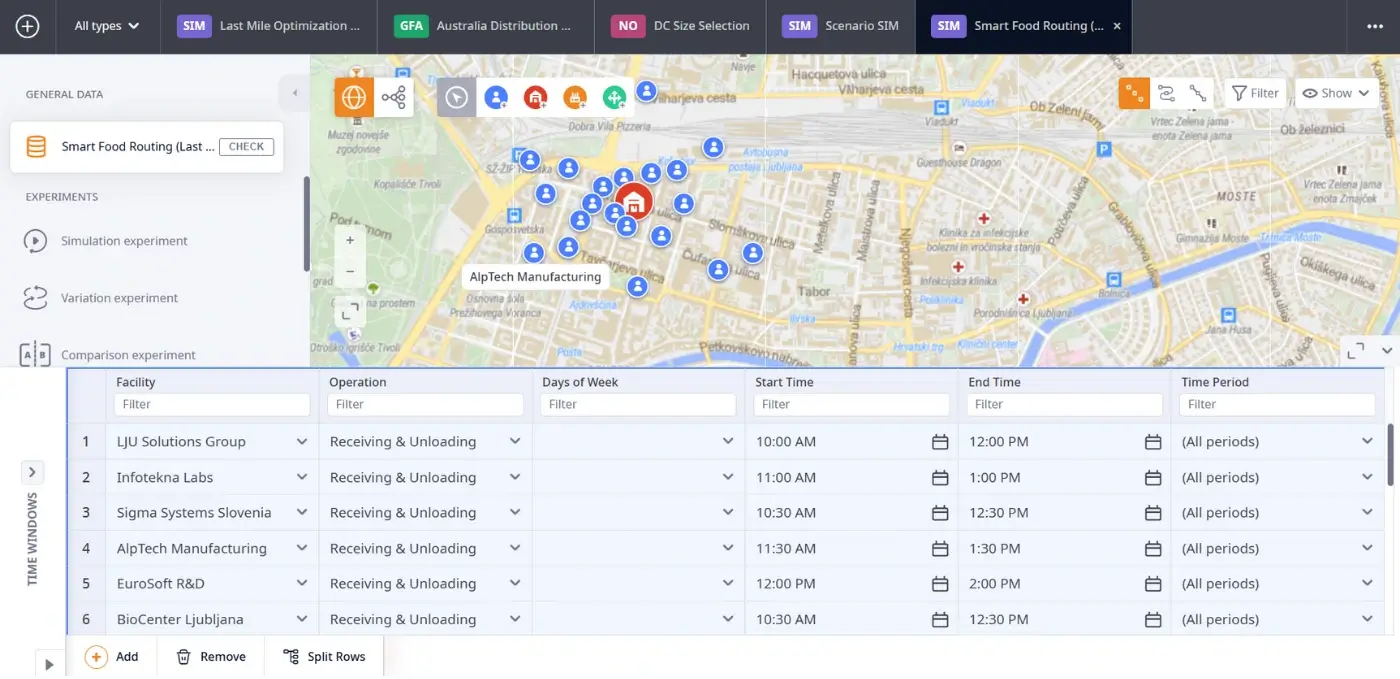1400x679 pixels.
Task: Open calendar picker for LJU Solutions start time
Action: click(x=939, y=442)
